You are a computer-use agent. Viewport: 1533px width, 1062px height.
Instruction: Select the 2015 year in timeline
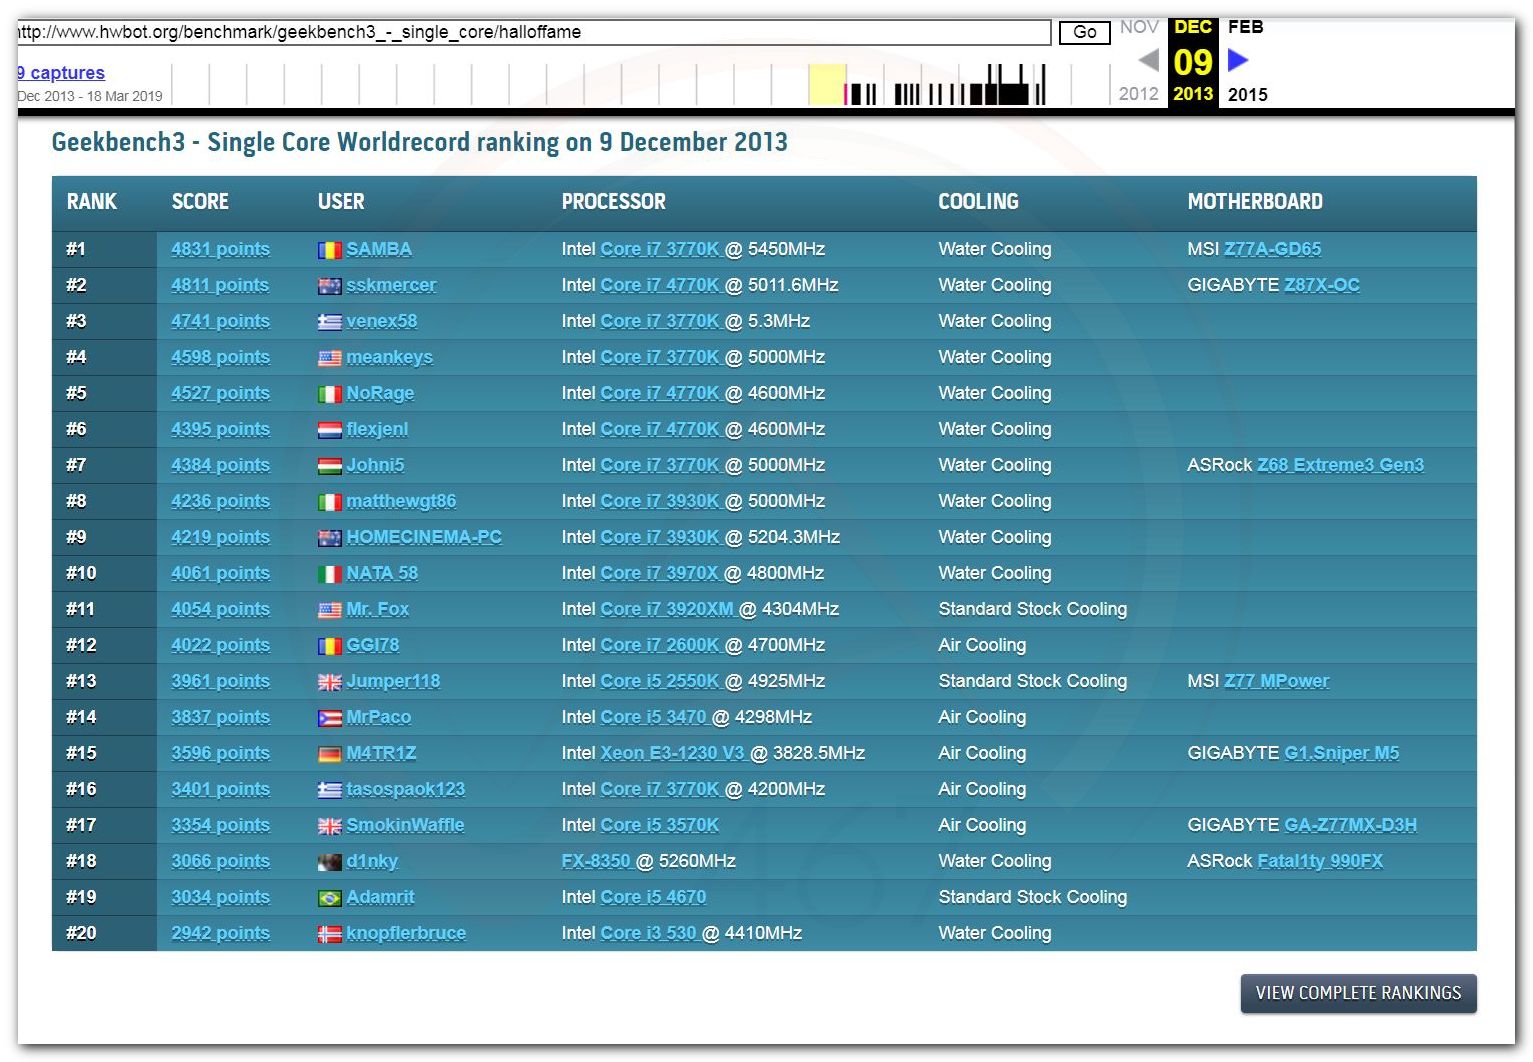(1247, 95)
